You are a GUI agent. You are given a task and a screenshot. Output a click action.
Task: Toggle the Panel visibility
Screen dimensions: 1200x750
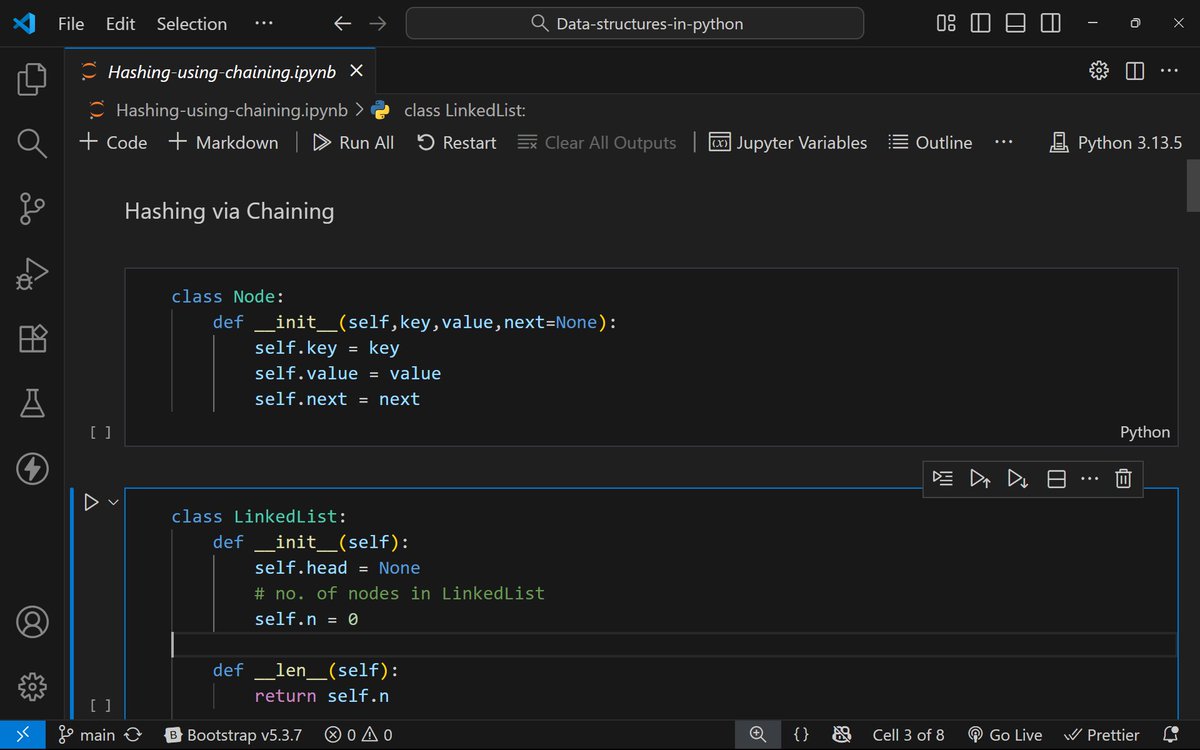1015,22
